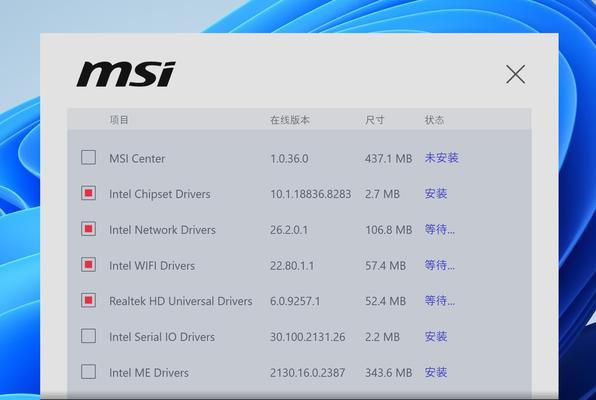596x400 pixels.
Task: Click 安装 link for Intel ME Drivers
Action: [x=436, y=372]
